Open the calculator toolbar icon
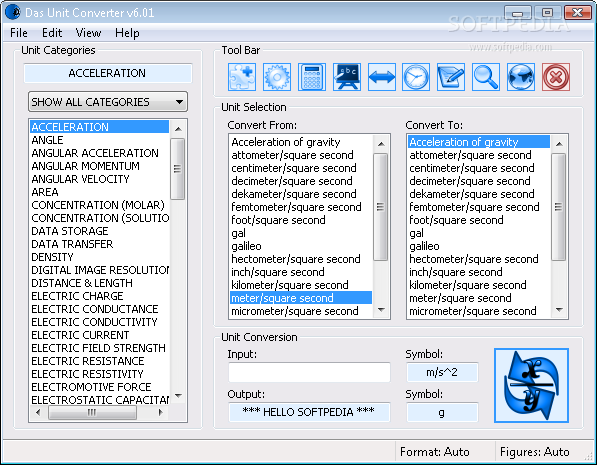This screenshot has width=597, height=465. 312,77
